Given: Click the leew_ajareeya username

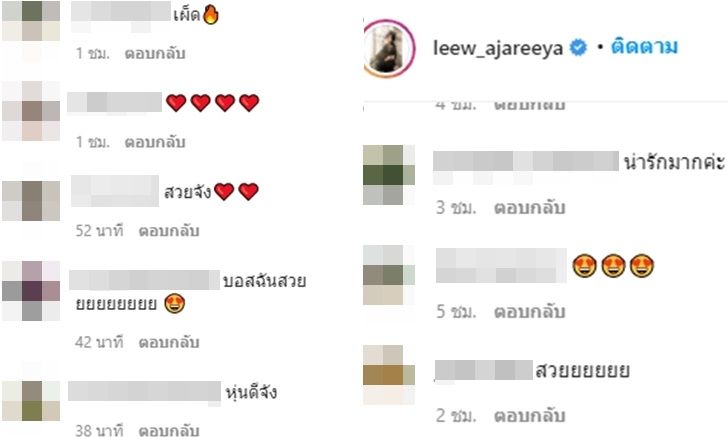Looking at the screenshot, I should pyautogui.click(x=498, y=48).
